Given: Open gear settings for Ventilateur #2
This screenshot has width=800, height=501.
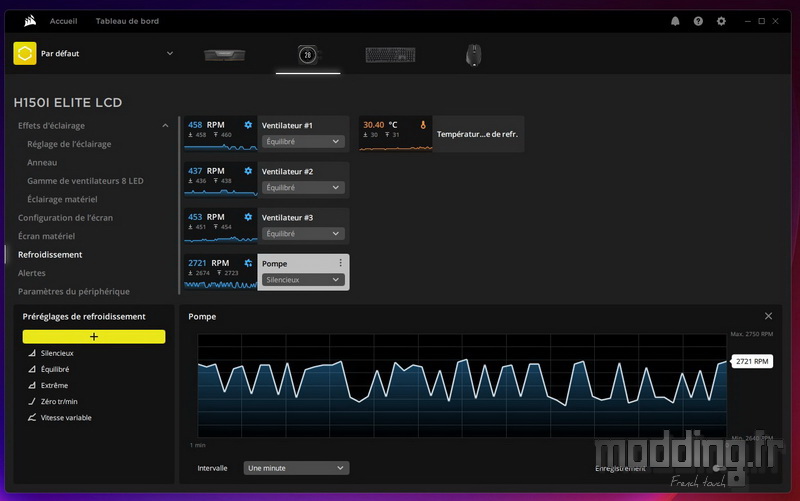Looking at the screenshot, I should [248, 170].
